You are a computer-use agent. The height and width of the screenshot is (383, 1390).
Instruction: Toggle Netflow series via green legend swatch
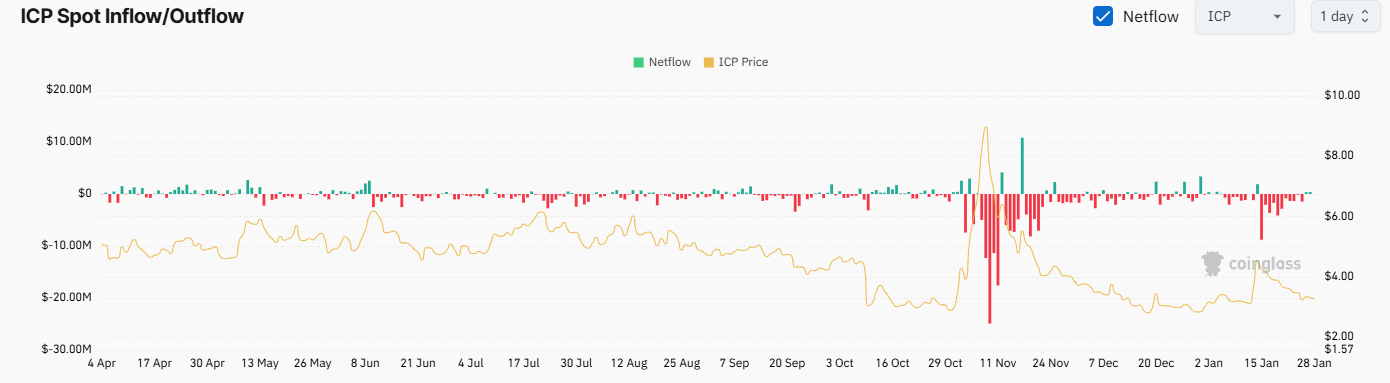pyautogui.click(x=638, y=62)
